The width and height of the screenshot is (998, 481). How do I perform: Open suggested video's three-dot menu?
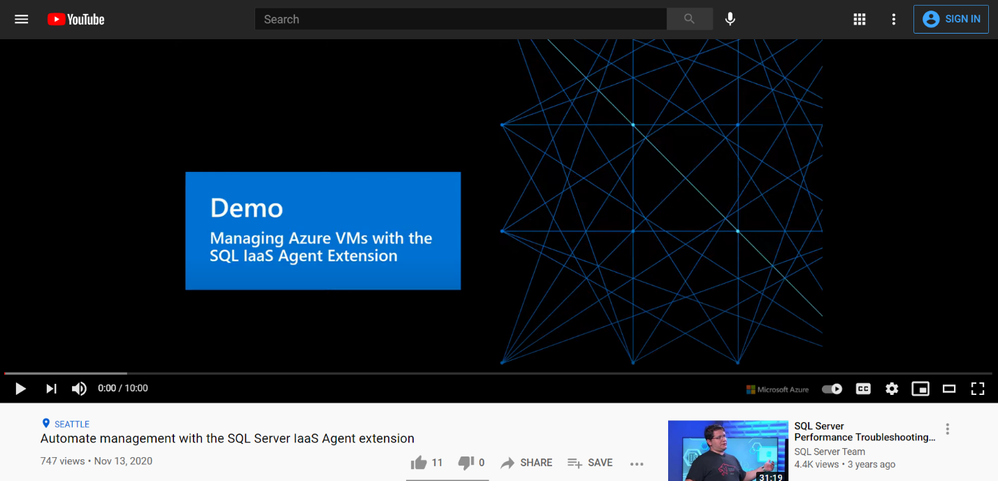(x=947, y=429)
